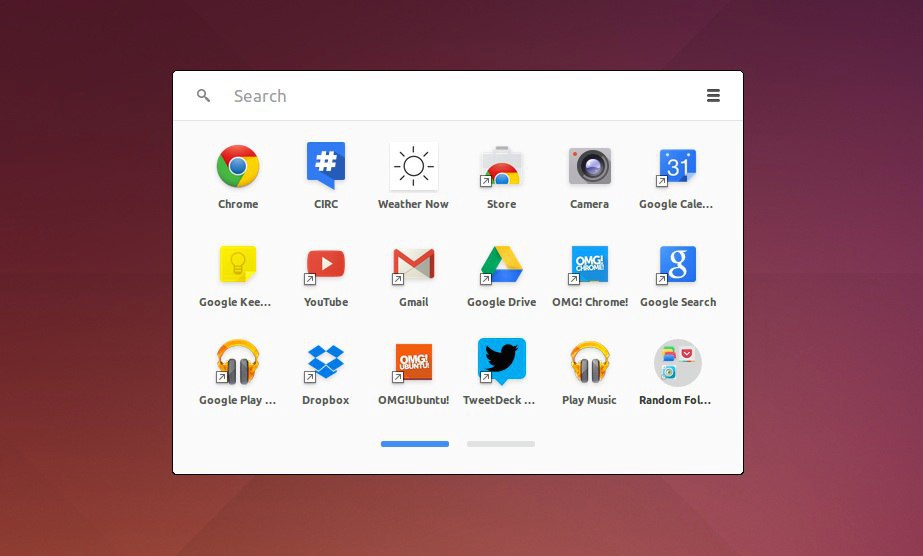Switch to the second apps page indicator
This screenshot has width=923, height=556.
[501, 444]
